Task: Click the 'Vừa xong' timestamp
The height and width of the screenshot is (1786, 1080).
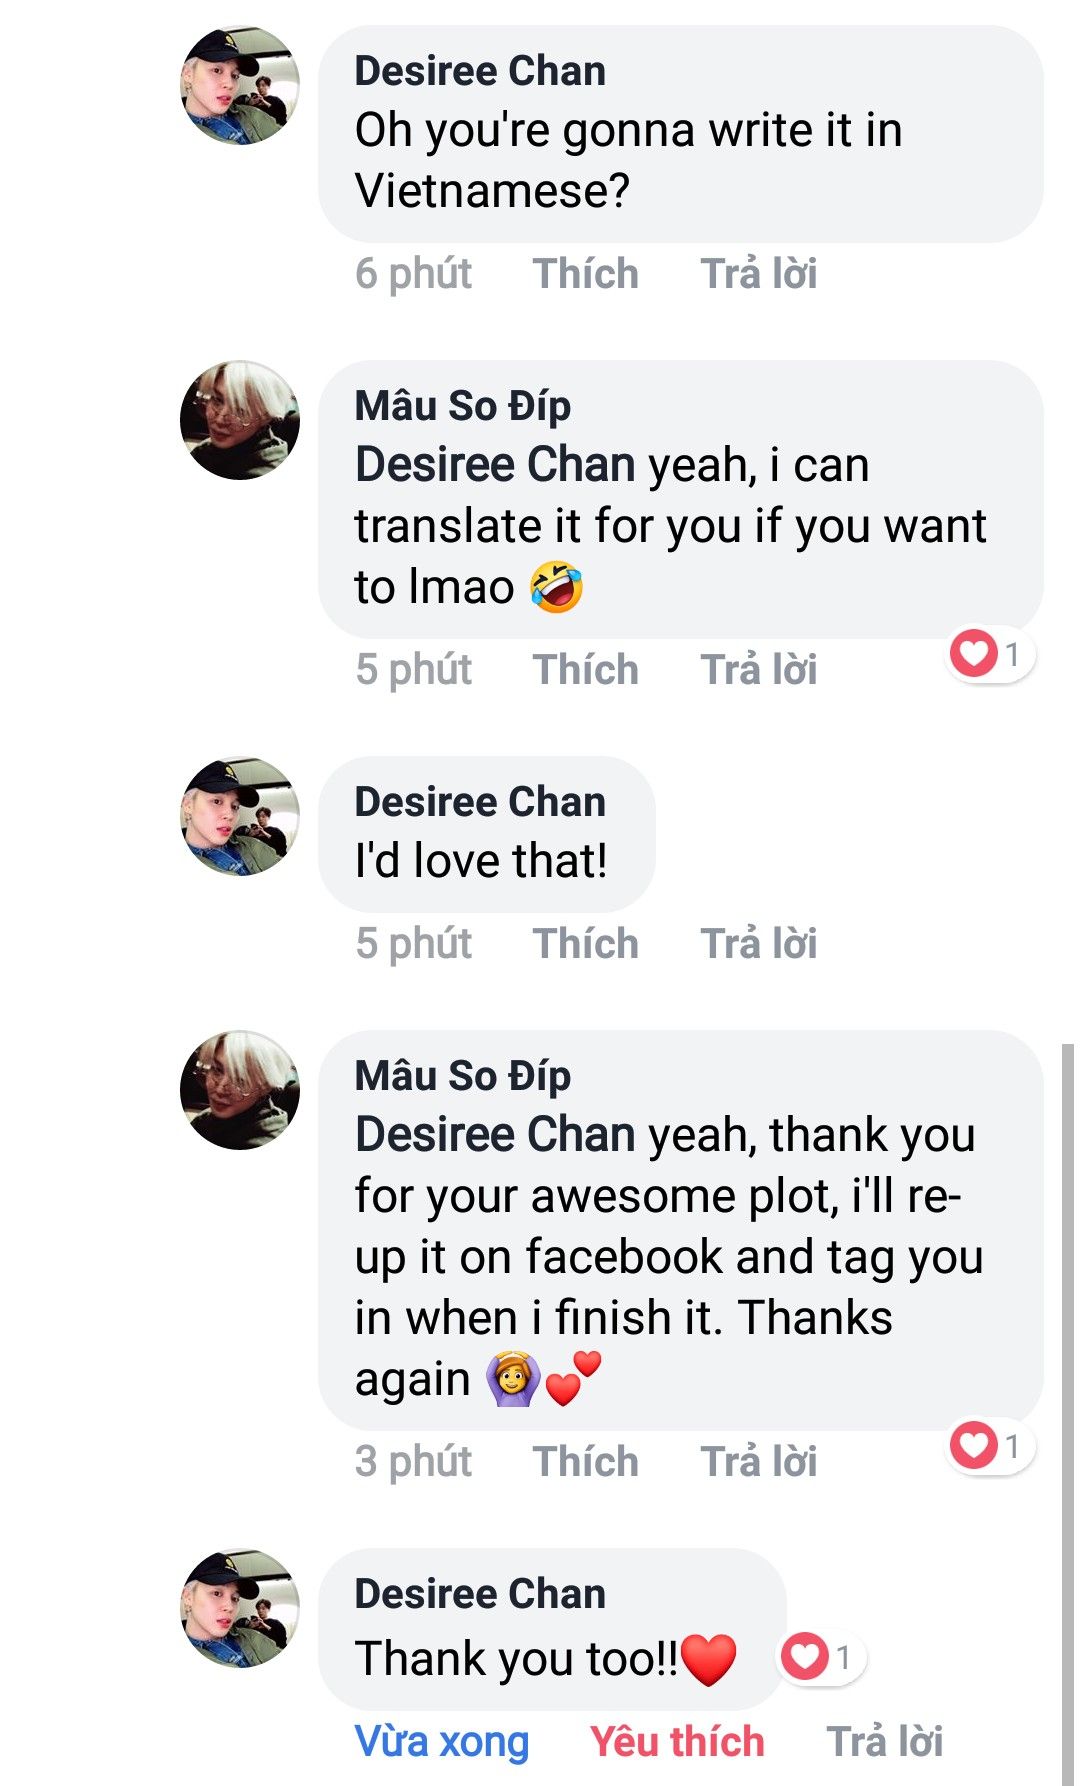Action: (441, 1742)
